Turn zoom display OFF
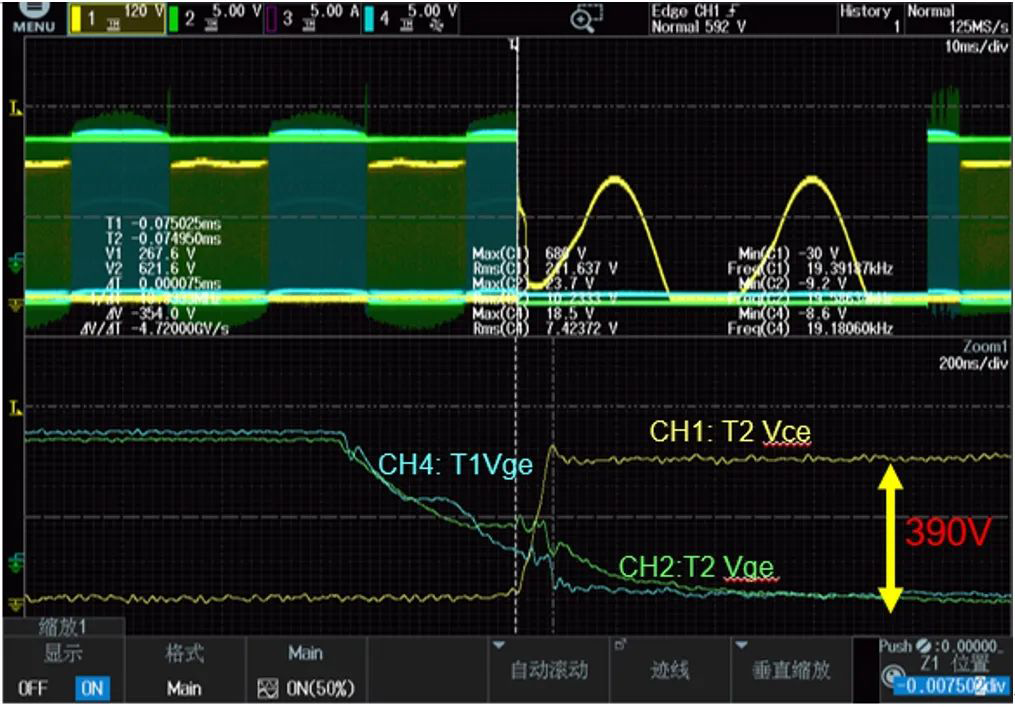Viewport: 1015px width, 707px height. (31, 688)
